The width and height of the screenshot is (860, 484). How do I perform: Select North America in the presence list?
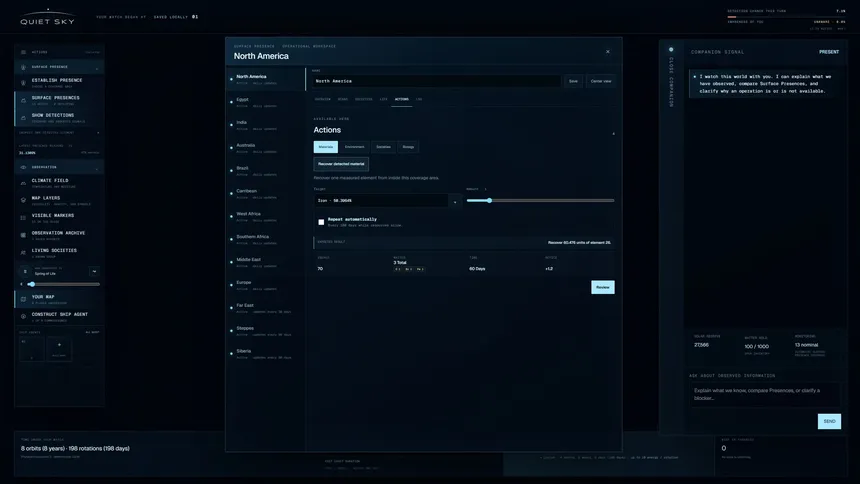(265, 80)
